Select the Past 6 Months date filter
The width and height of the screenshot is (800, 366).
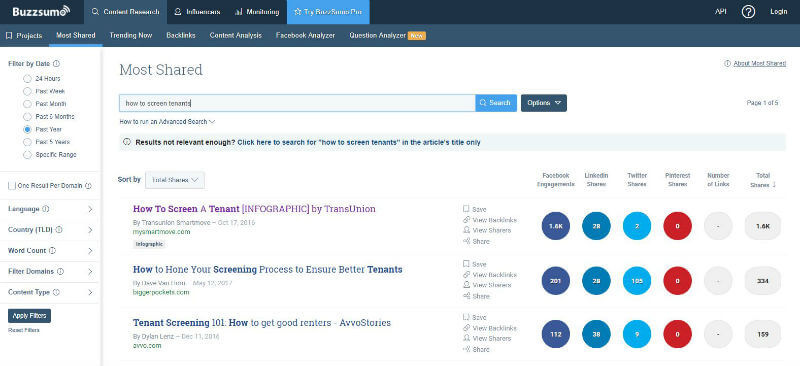tap(28, 116)
